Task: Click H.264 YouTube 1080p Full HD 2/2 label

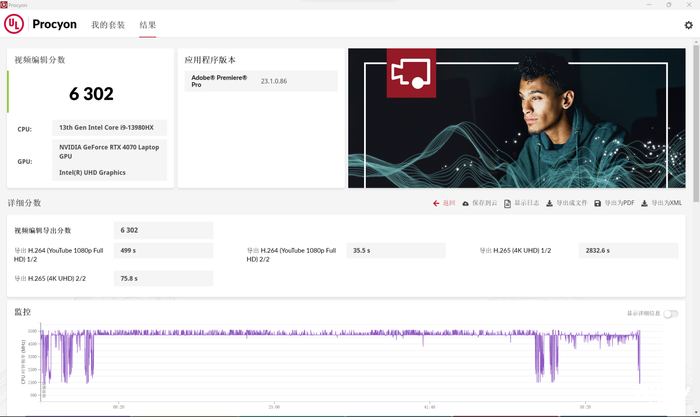Action: (x=291, y=255)
